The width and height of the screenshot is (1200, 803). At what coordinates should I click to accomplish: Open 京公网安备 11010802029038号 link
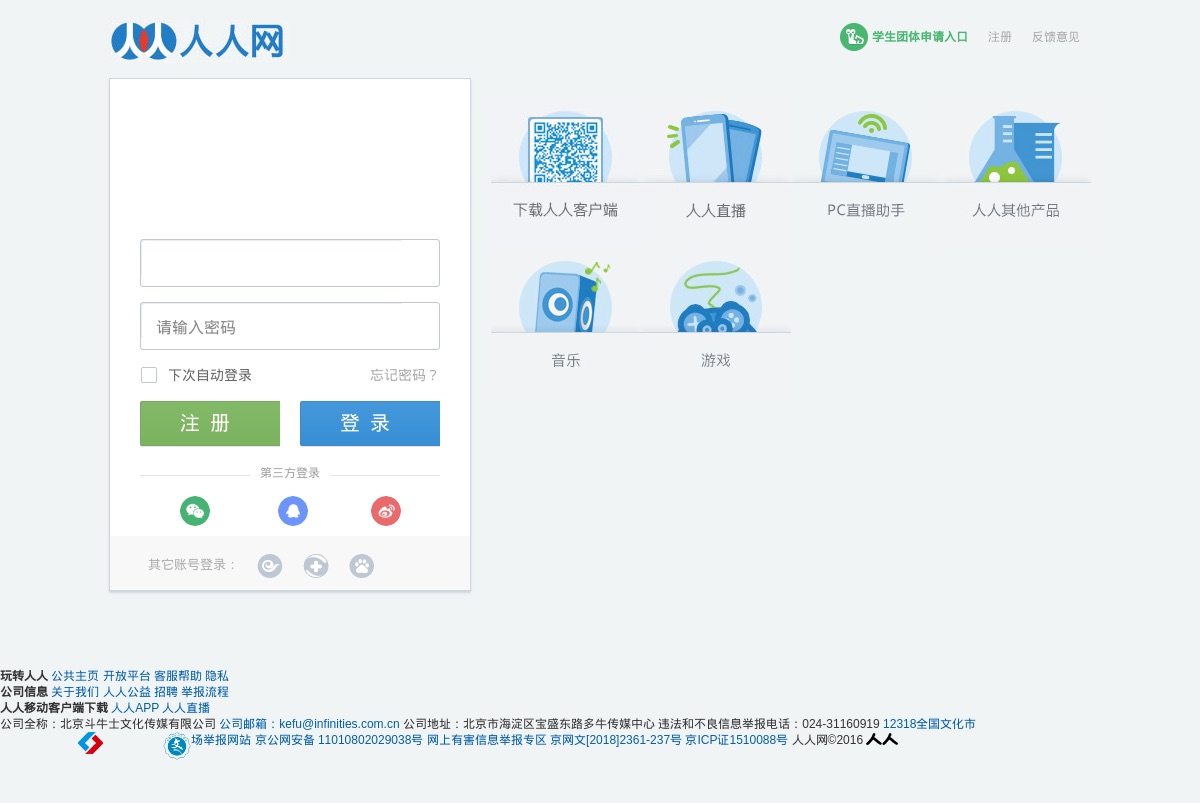(x=339, y=741)
